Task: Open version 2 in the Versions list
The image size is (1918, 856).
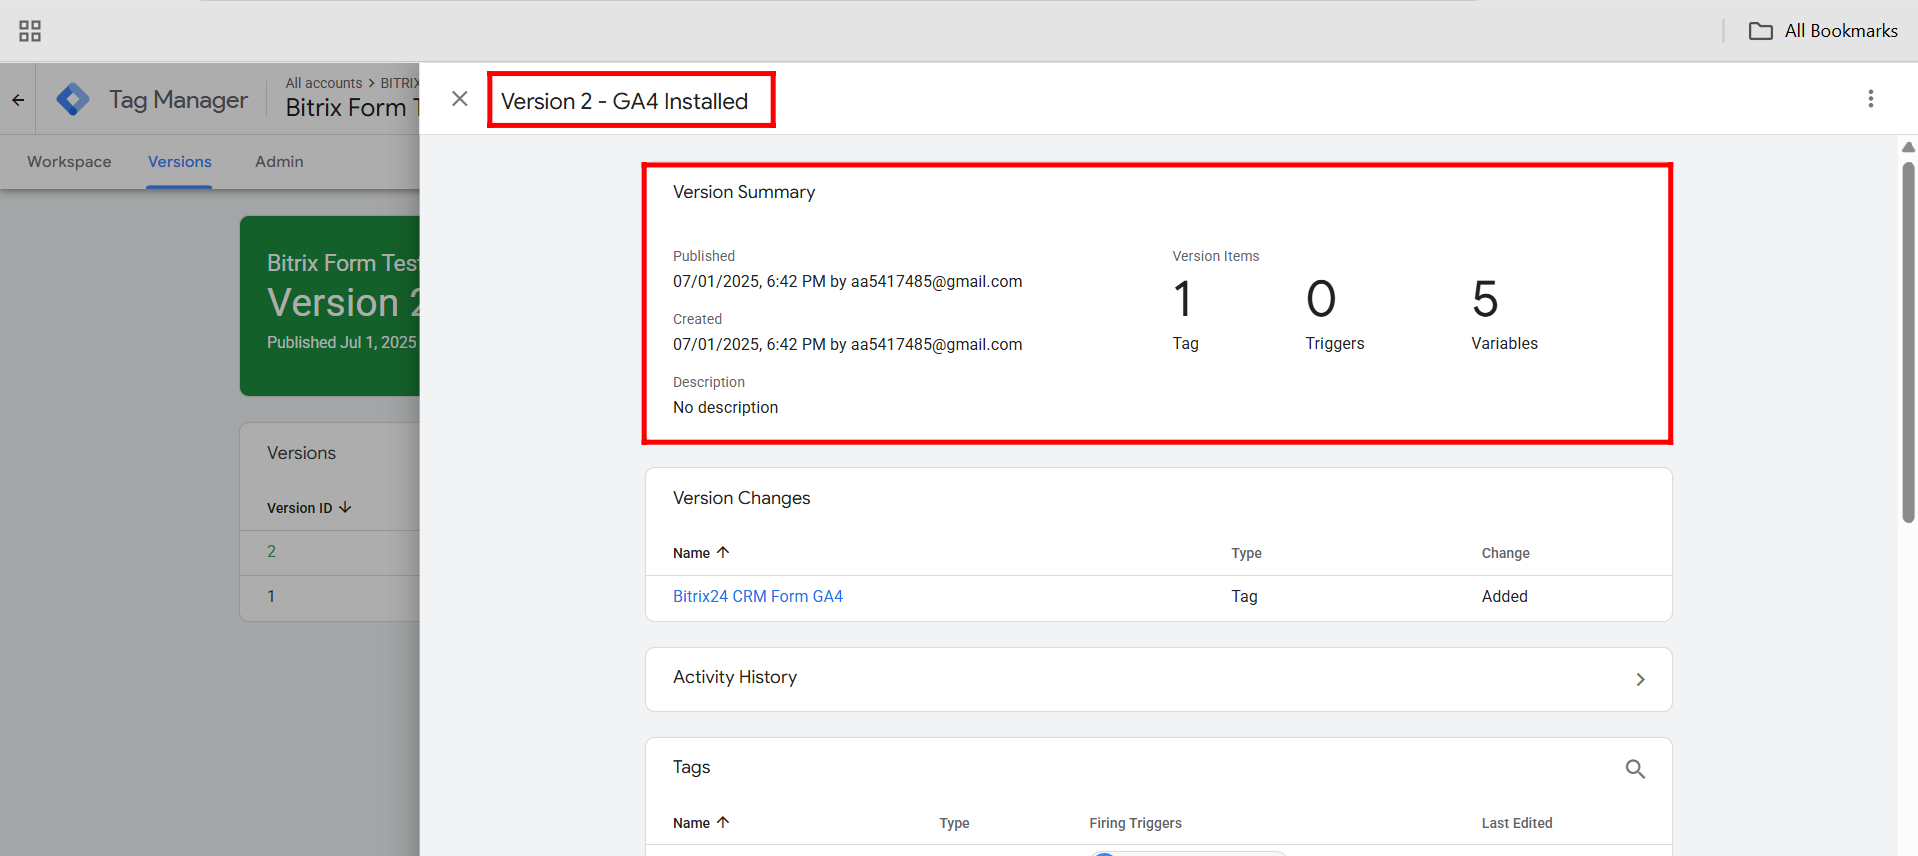Action: click(x=271, y=551)
